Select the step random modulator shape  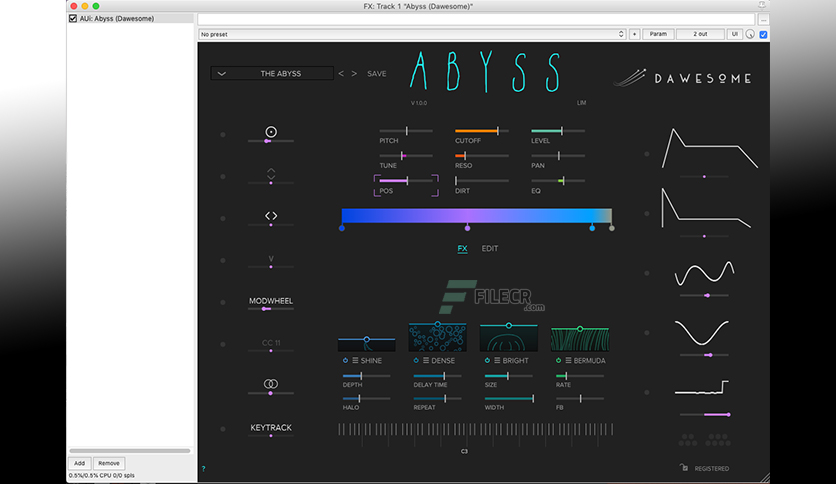click(x=701, y=388)
